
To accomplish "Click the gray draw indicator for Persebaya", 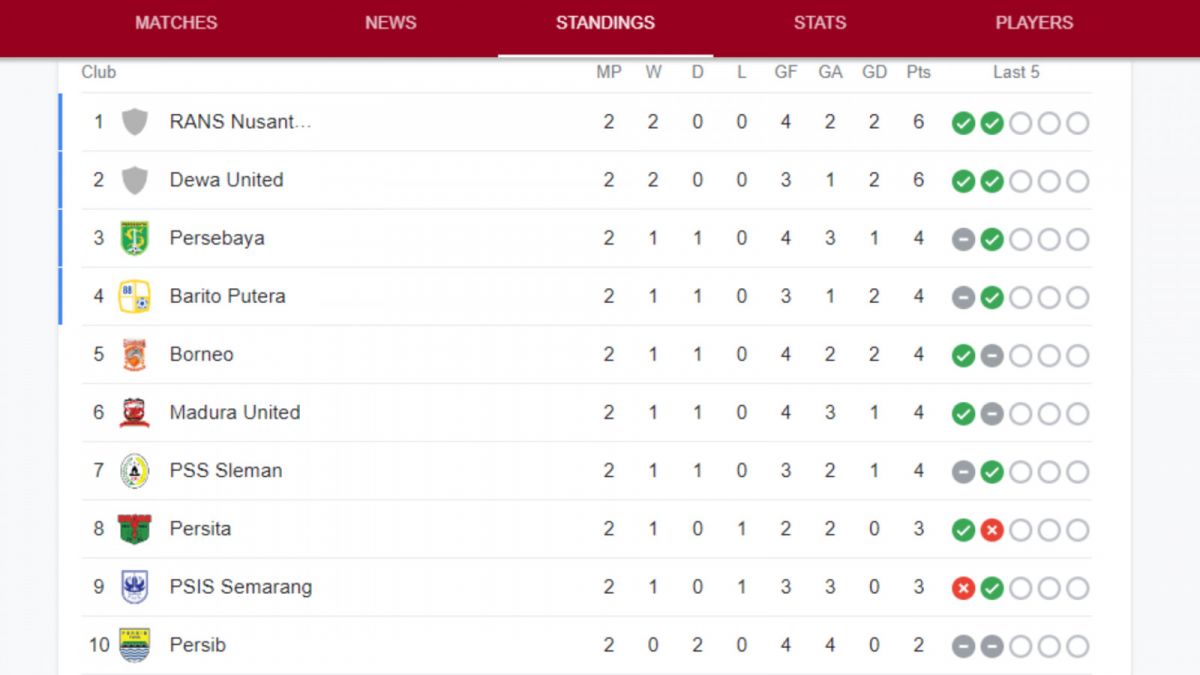I will 963,239.
